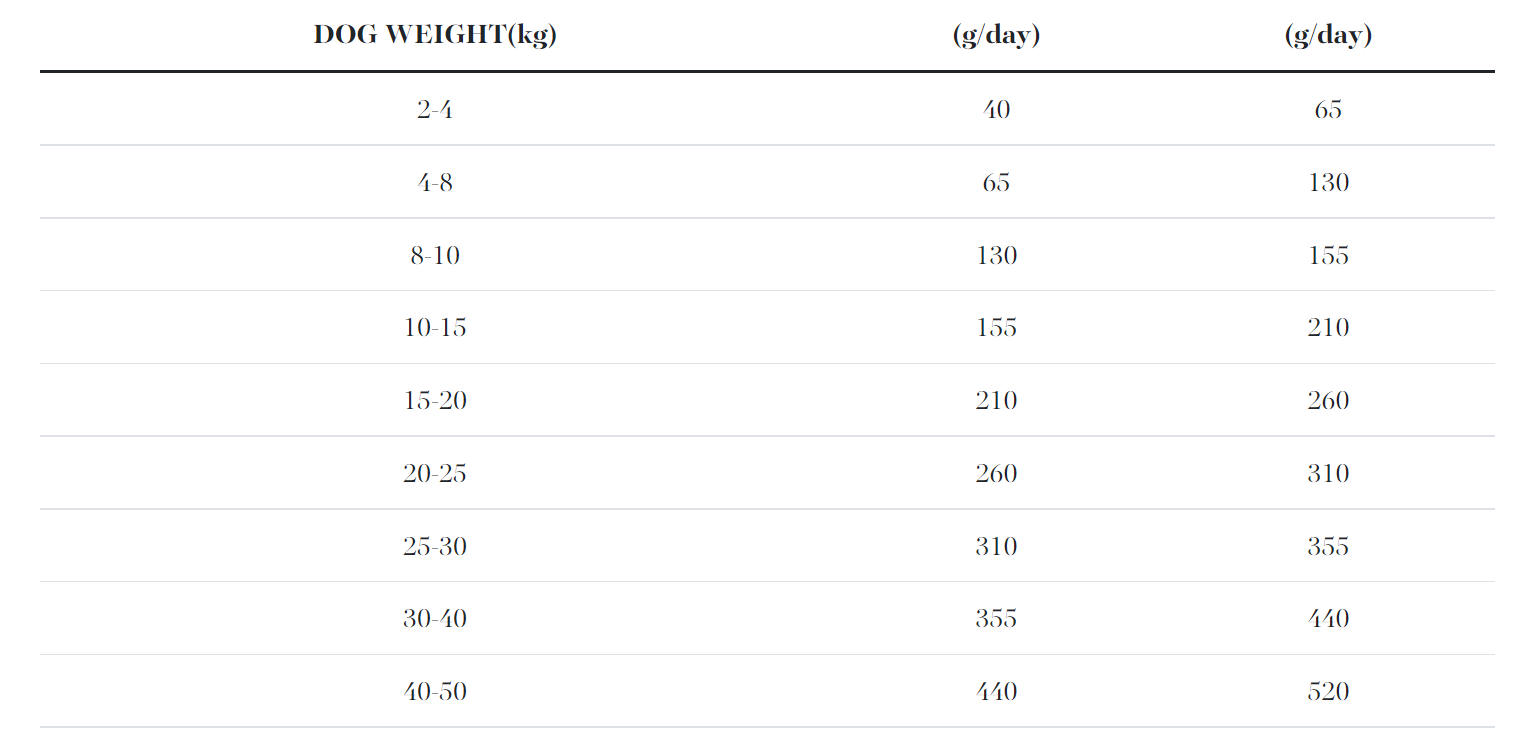Viewport: 1530px width, 751px height.
Task: Select the 25-30 weight range cell
Action: coord(435,547)
